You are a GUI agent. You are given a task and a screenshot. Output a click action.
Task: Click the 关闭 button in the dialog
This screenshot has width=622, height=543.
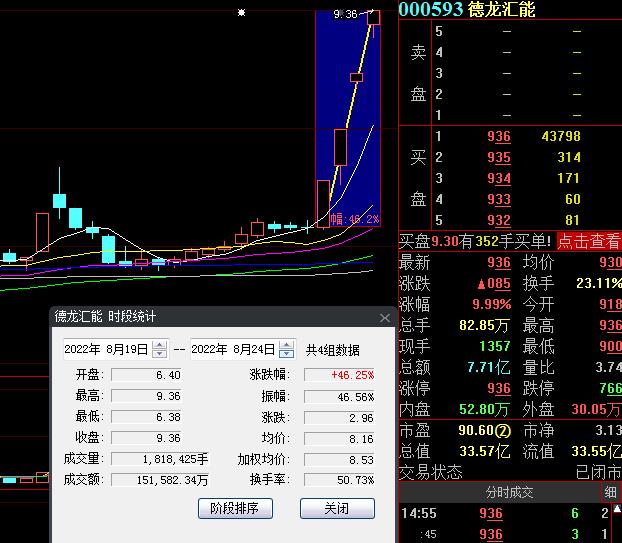pyautogui.click(x=337, y=508)
